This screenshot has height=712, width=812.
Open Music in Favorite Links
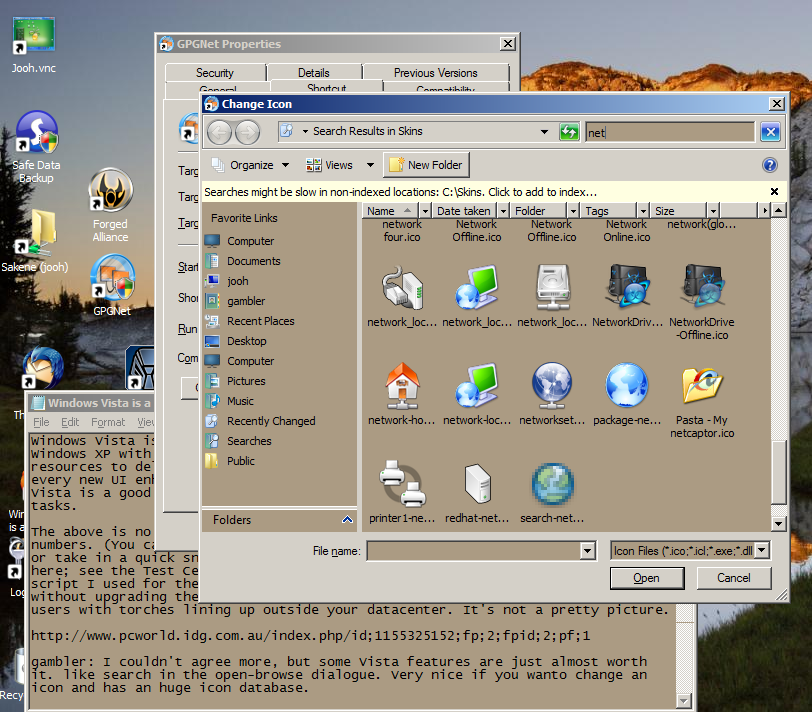pos(240,401)
